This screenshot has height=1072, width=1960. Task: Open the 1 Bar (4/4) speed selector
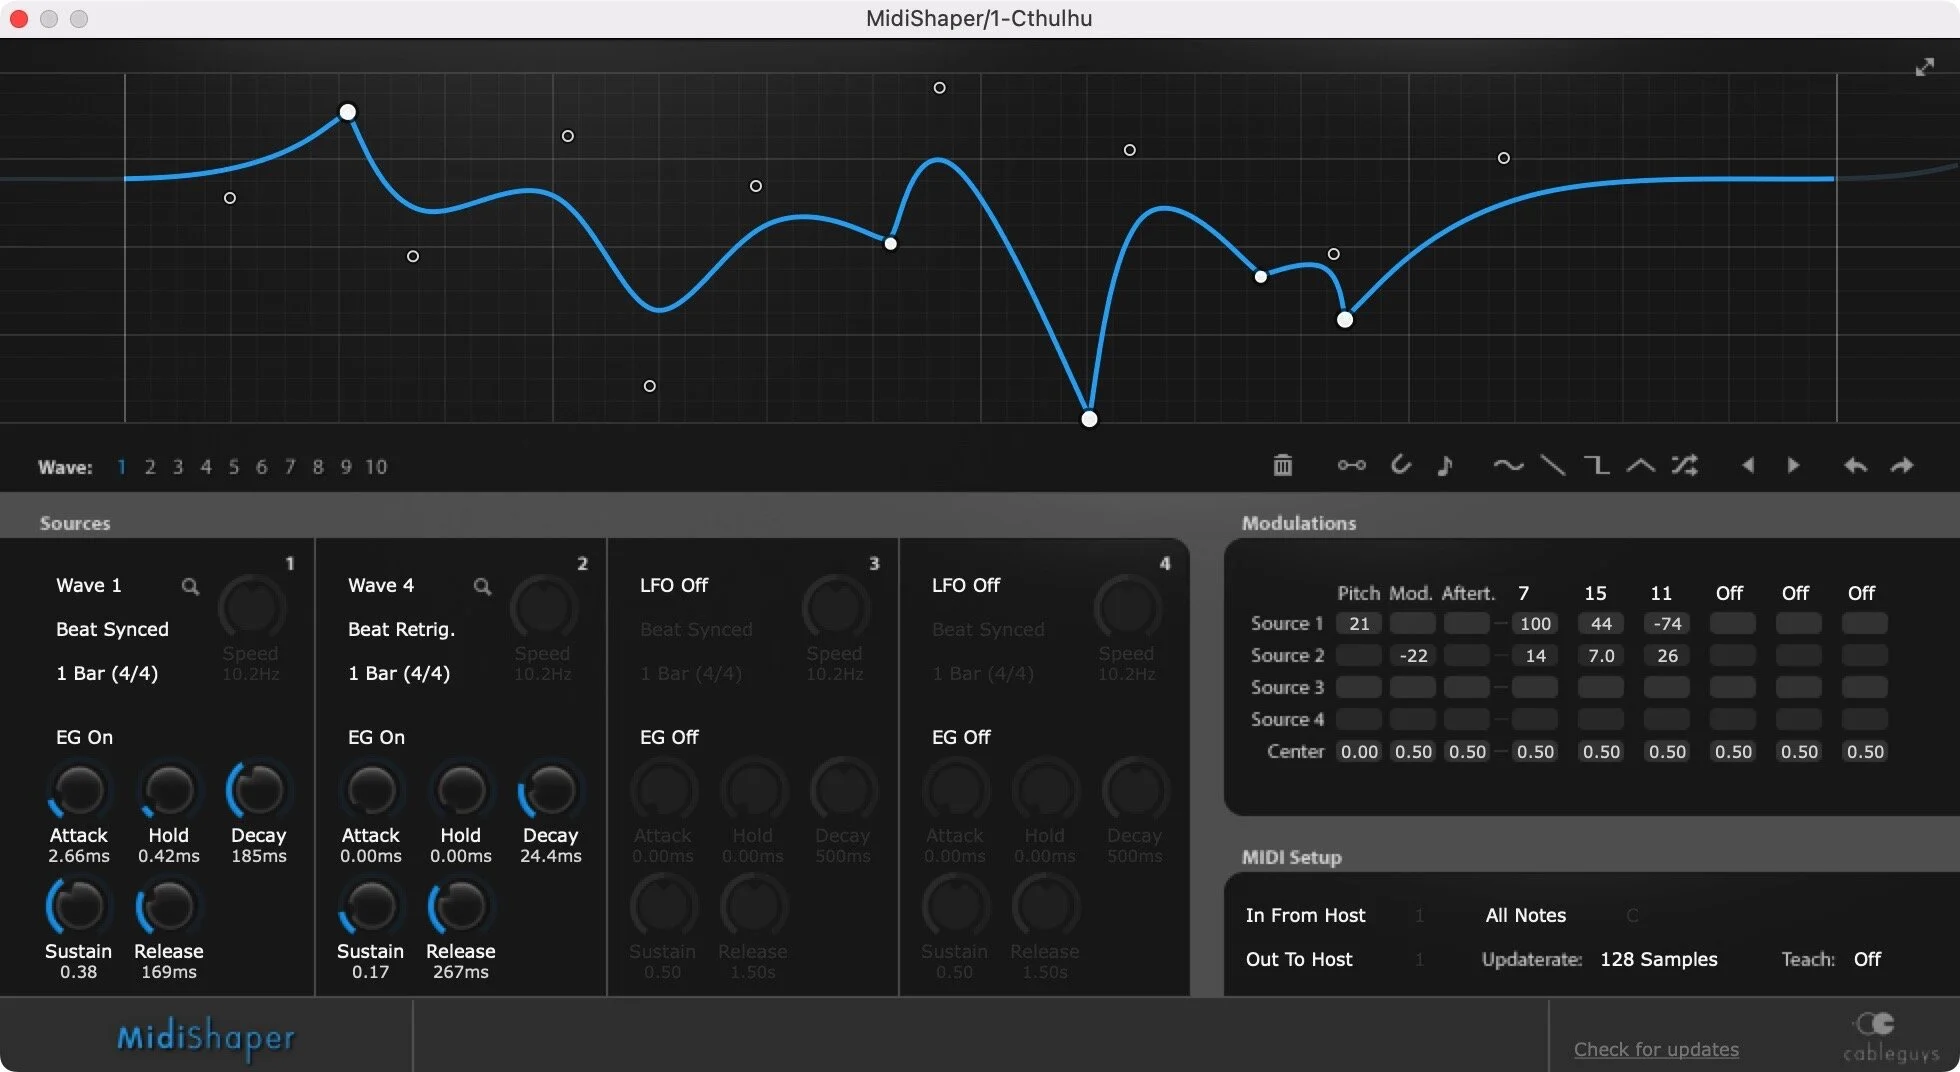coord(106,673)
